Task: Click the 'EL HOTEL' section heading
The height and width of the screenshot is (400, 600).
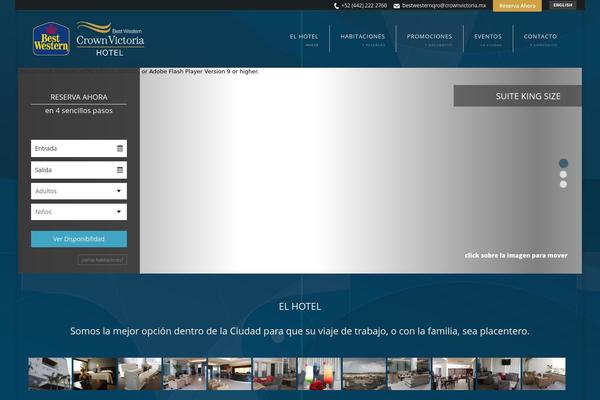Action: 300,307
